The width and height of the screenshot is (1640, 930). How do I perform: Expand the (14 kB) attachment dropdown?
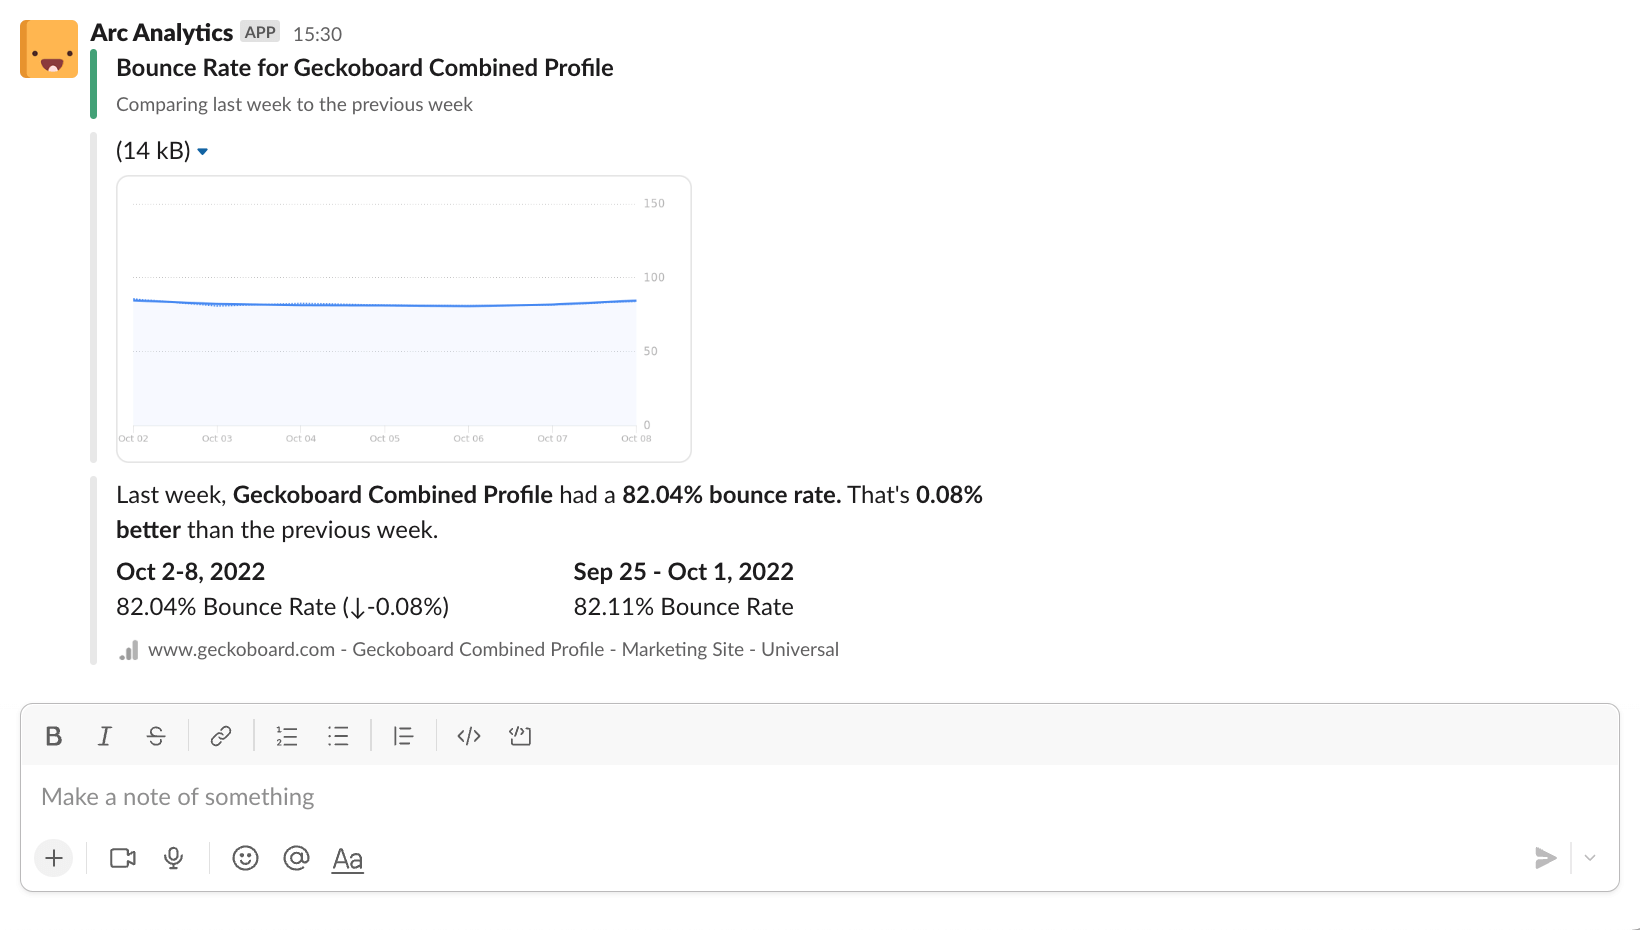pyautogui.click(x=203, y=151)
